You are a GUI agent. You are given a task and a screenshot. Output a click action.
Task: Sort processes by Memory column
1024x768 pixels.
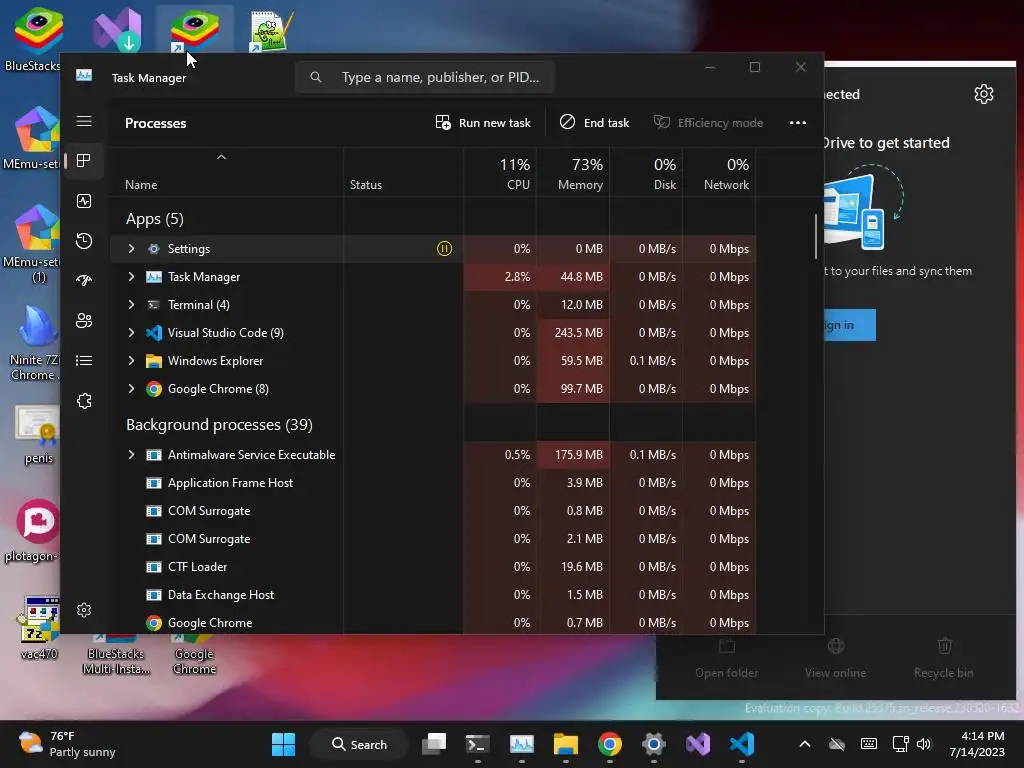[573, 174]
